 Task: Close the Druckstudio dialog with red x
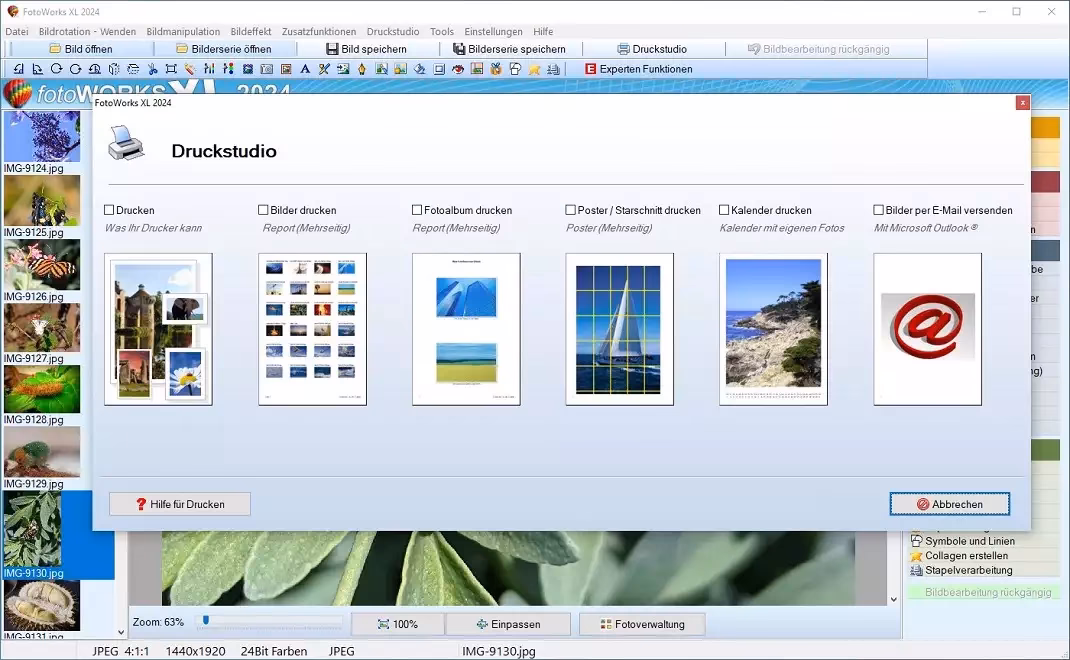tap(1022, 102)
